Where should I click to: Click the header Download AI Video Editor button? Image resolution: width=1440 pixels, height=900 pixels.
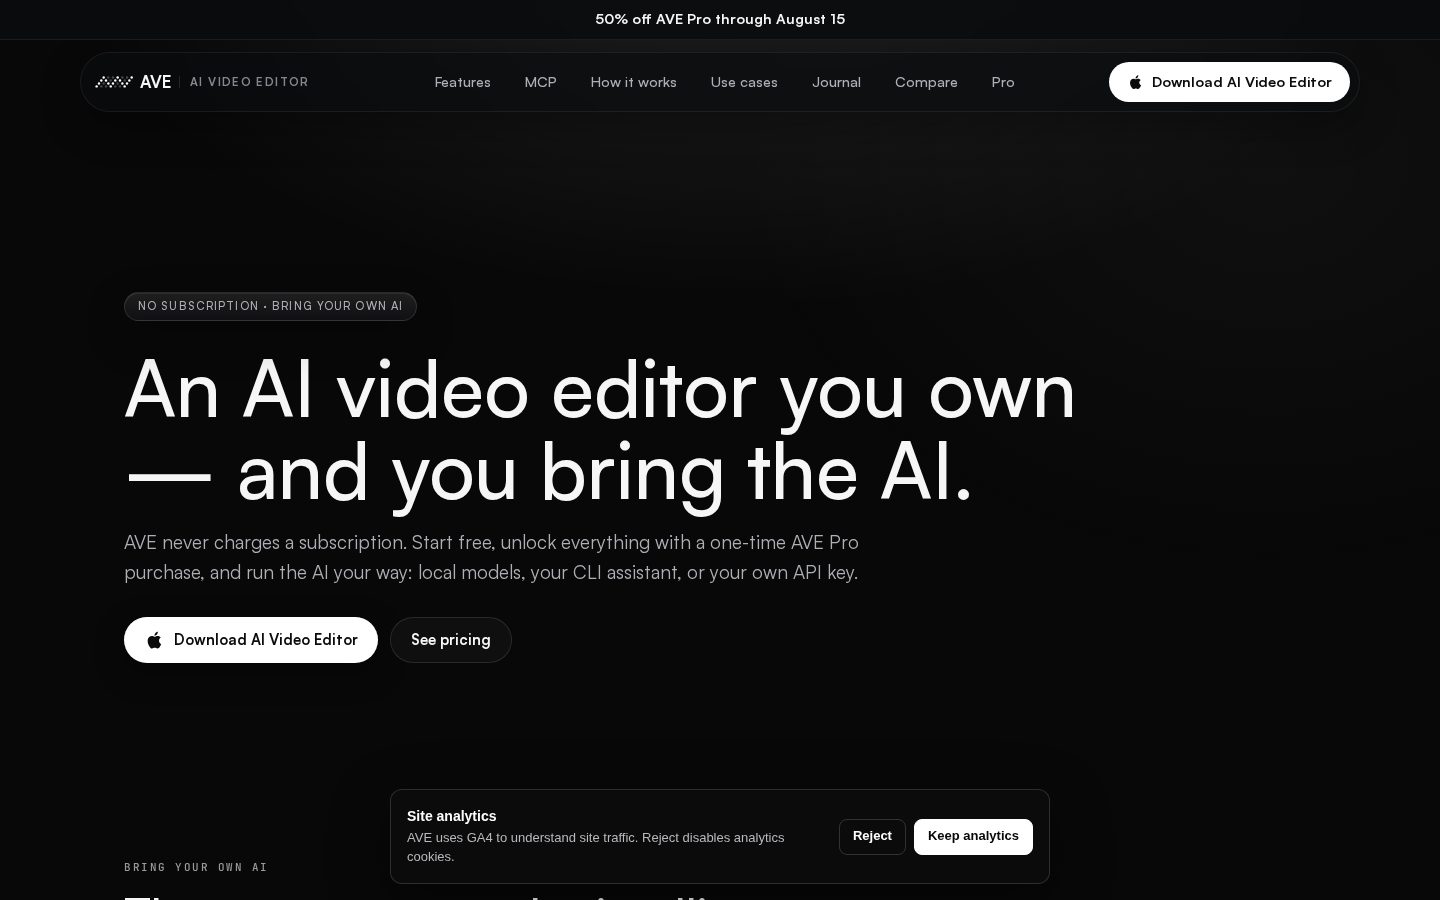(1229, 82)
